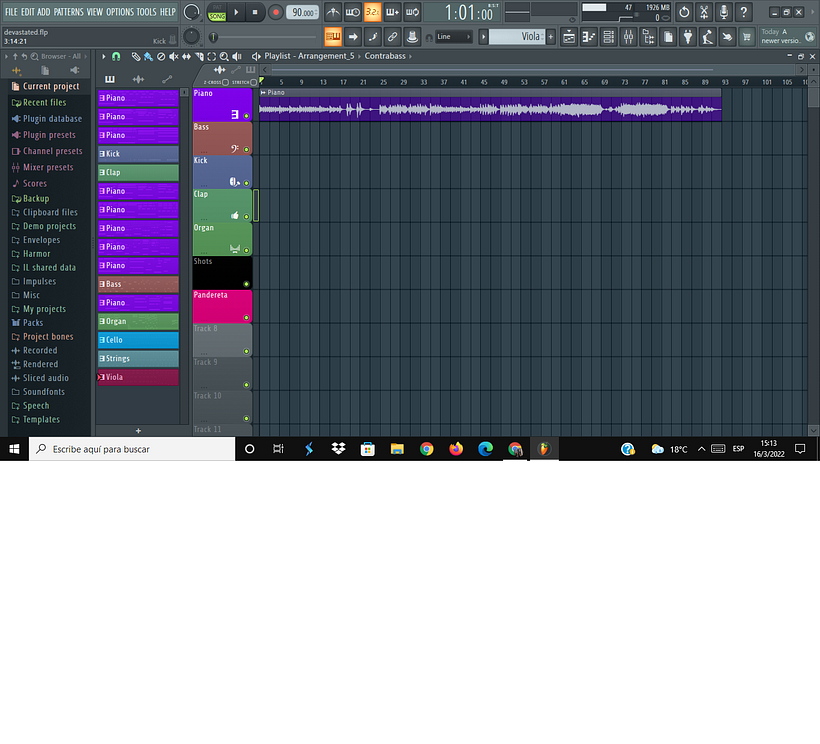Image resolution: width=820 pixels, height=744 pixels.
Task: Toggle STRETCH option checkbox
Action: point(254,82)
